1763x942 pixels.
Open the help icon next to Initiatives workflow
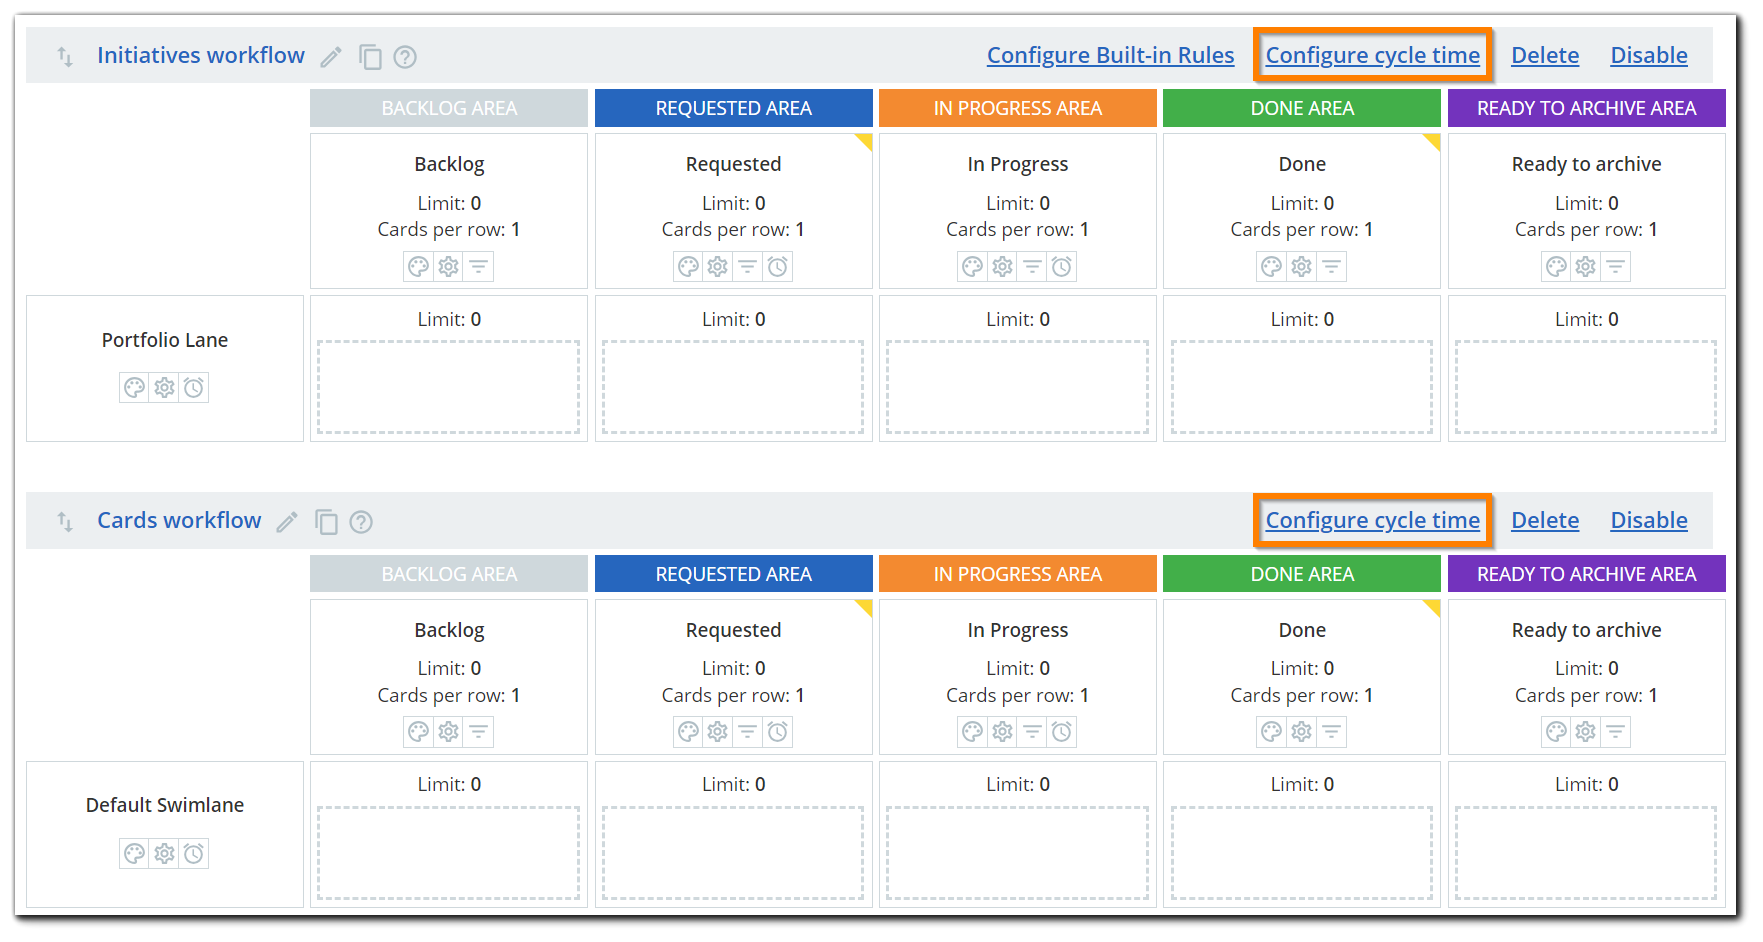click(405, 57)
